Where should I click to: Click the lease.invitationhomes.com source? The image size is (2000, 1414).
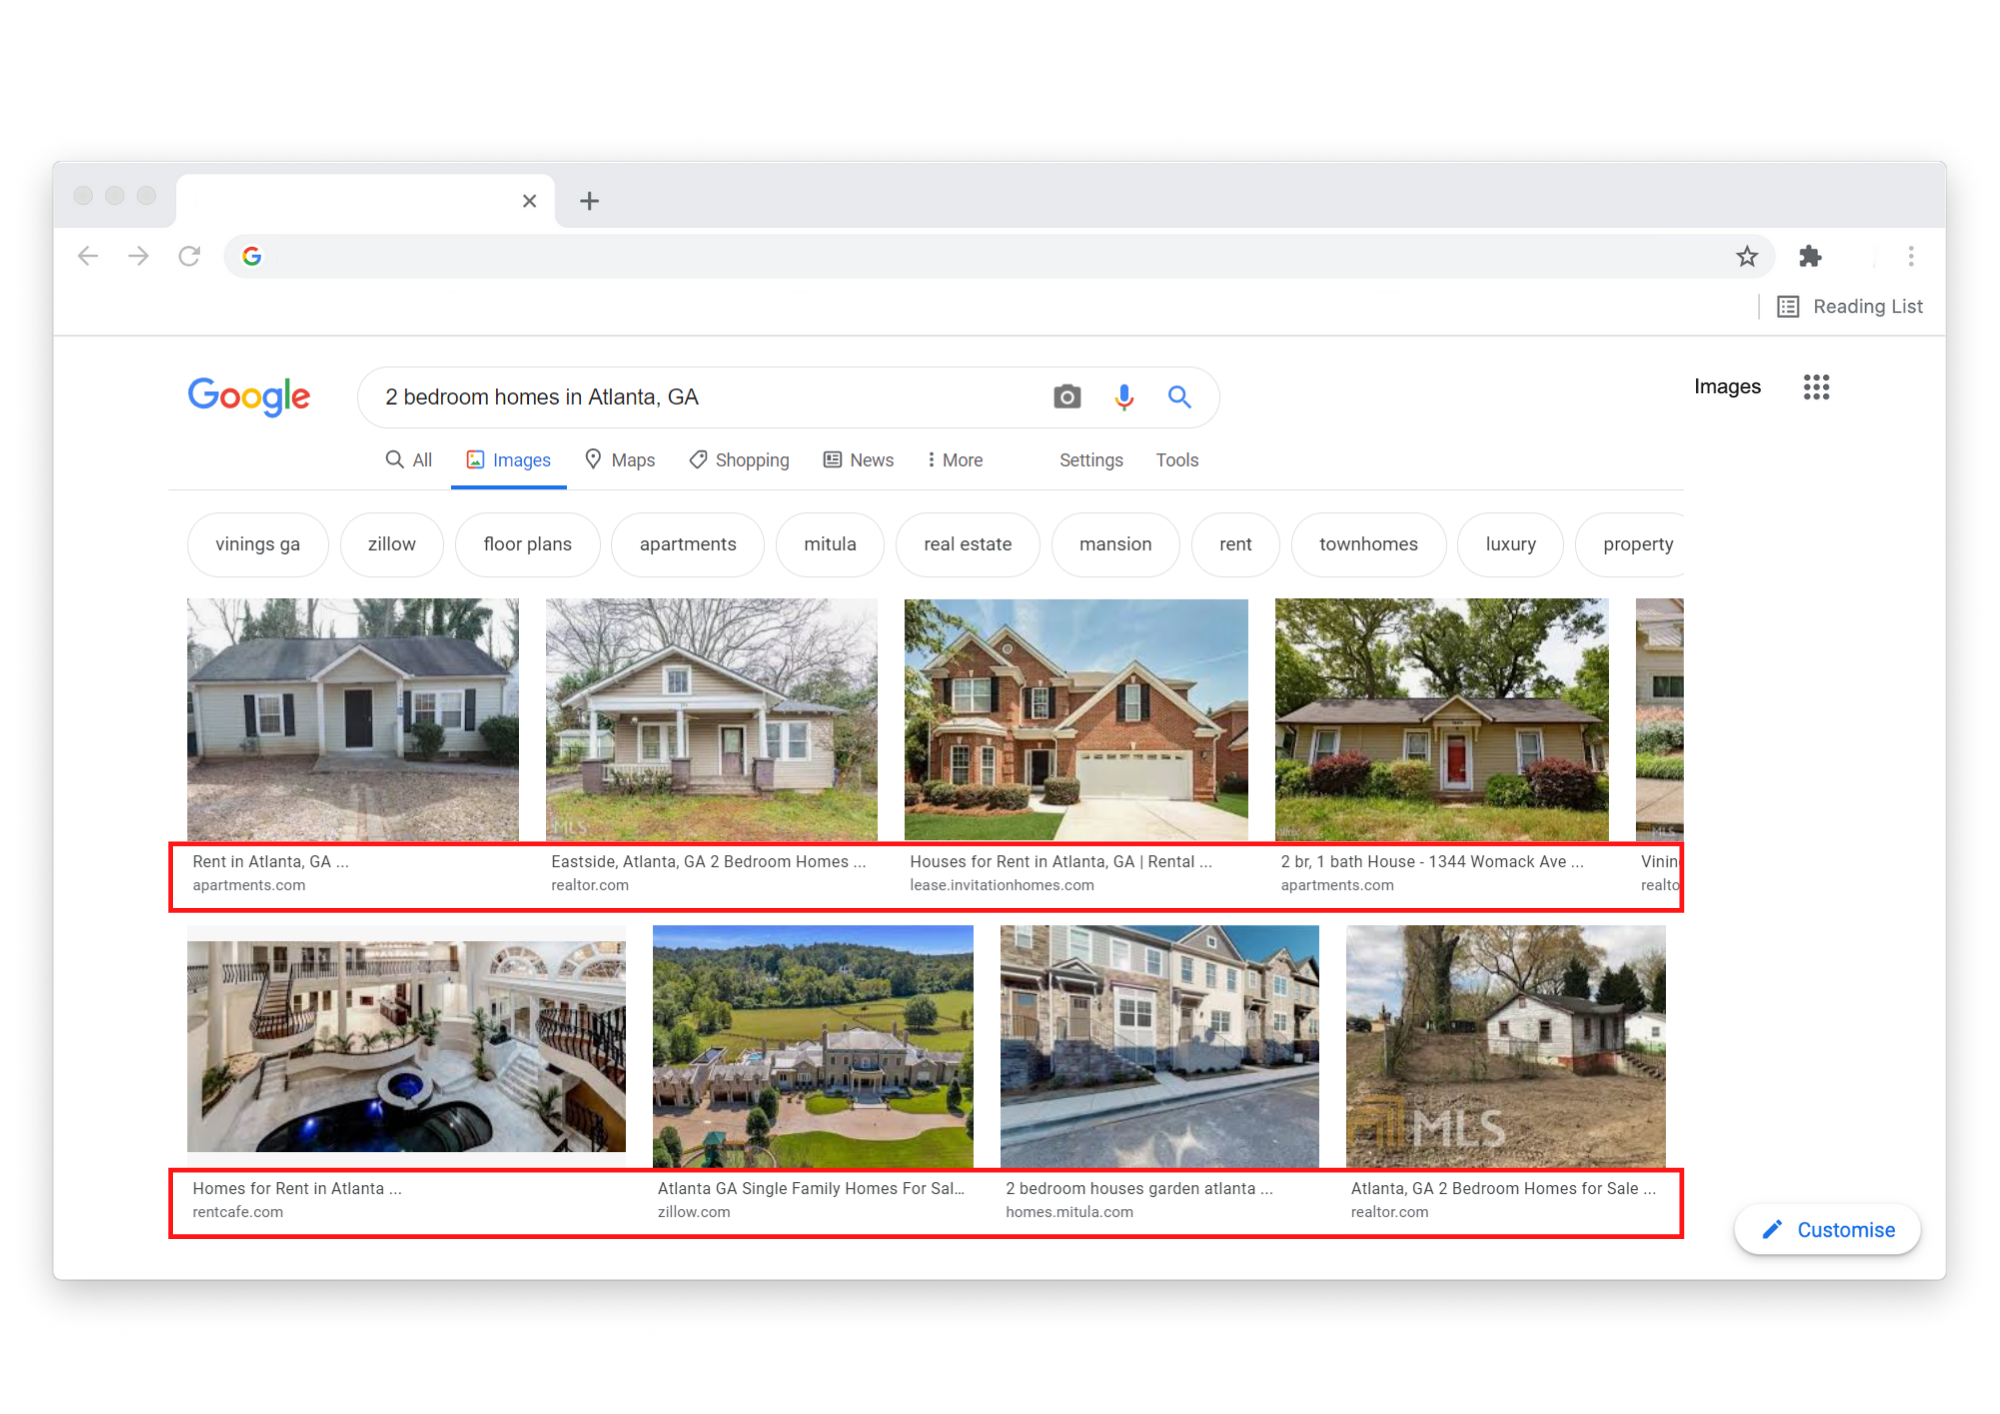coord(1002,885)
